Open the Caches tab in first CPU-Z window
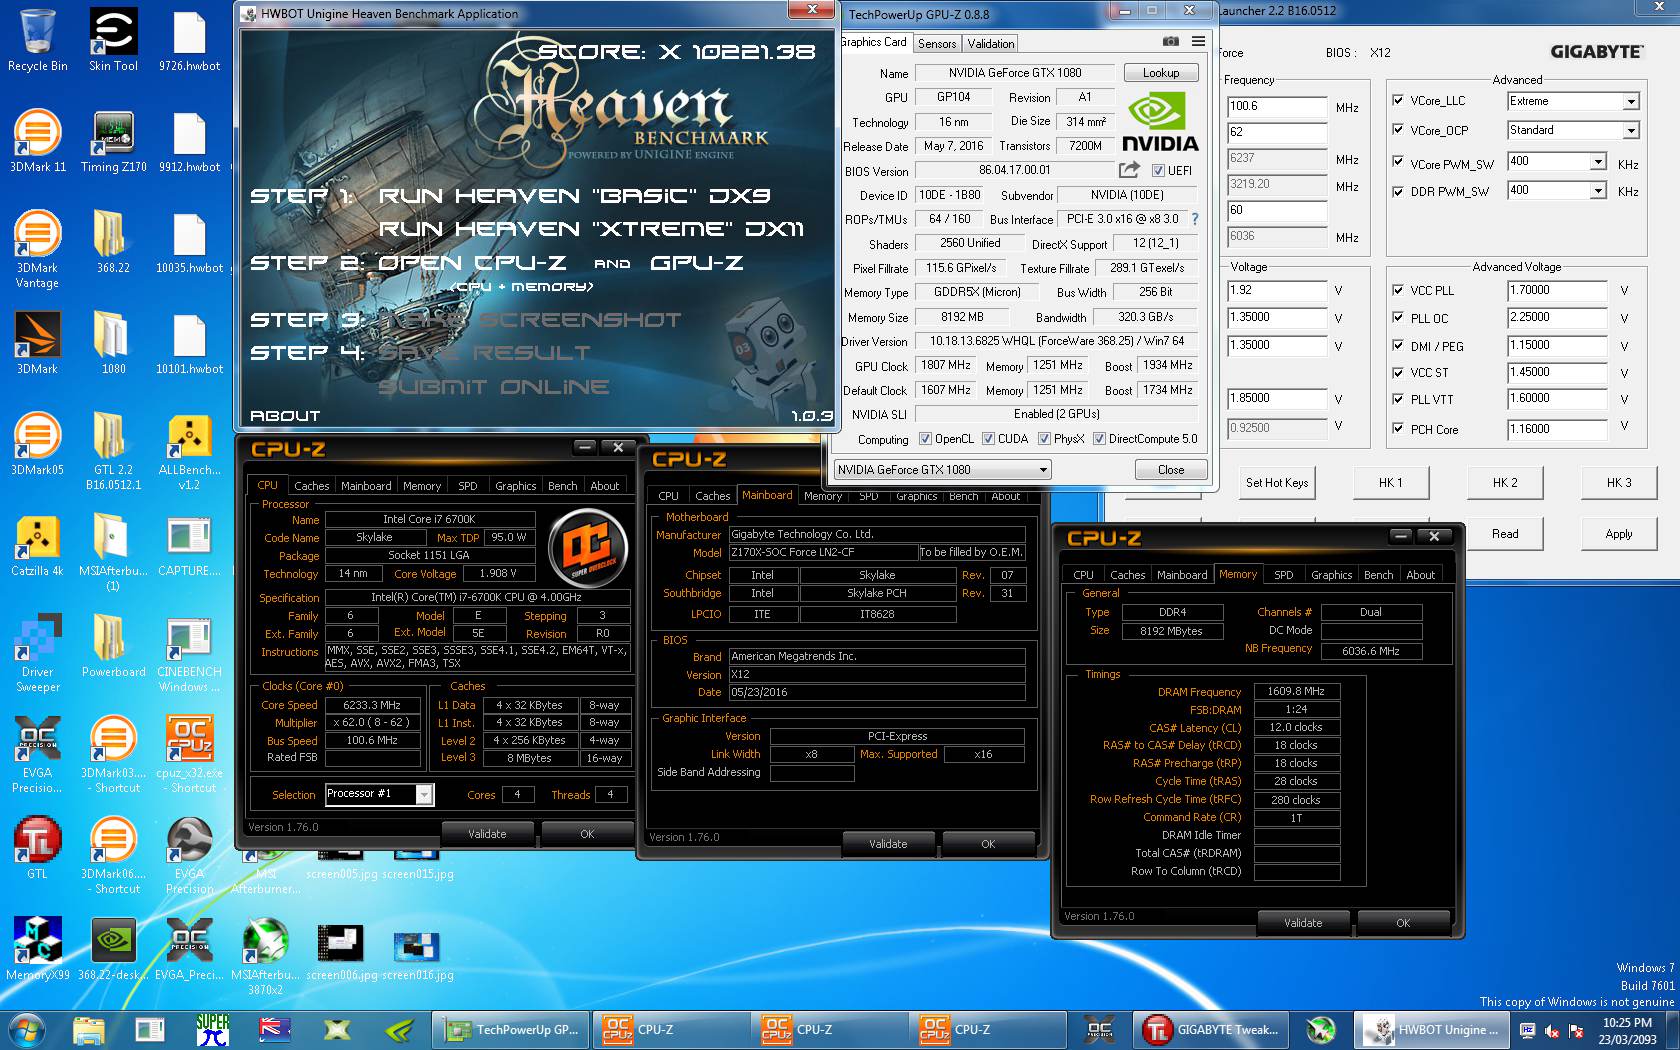 (x=311, y=486)
